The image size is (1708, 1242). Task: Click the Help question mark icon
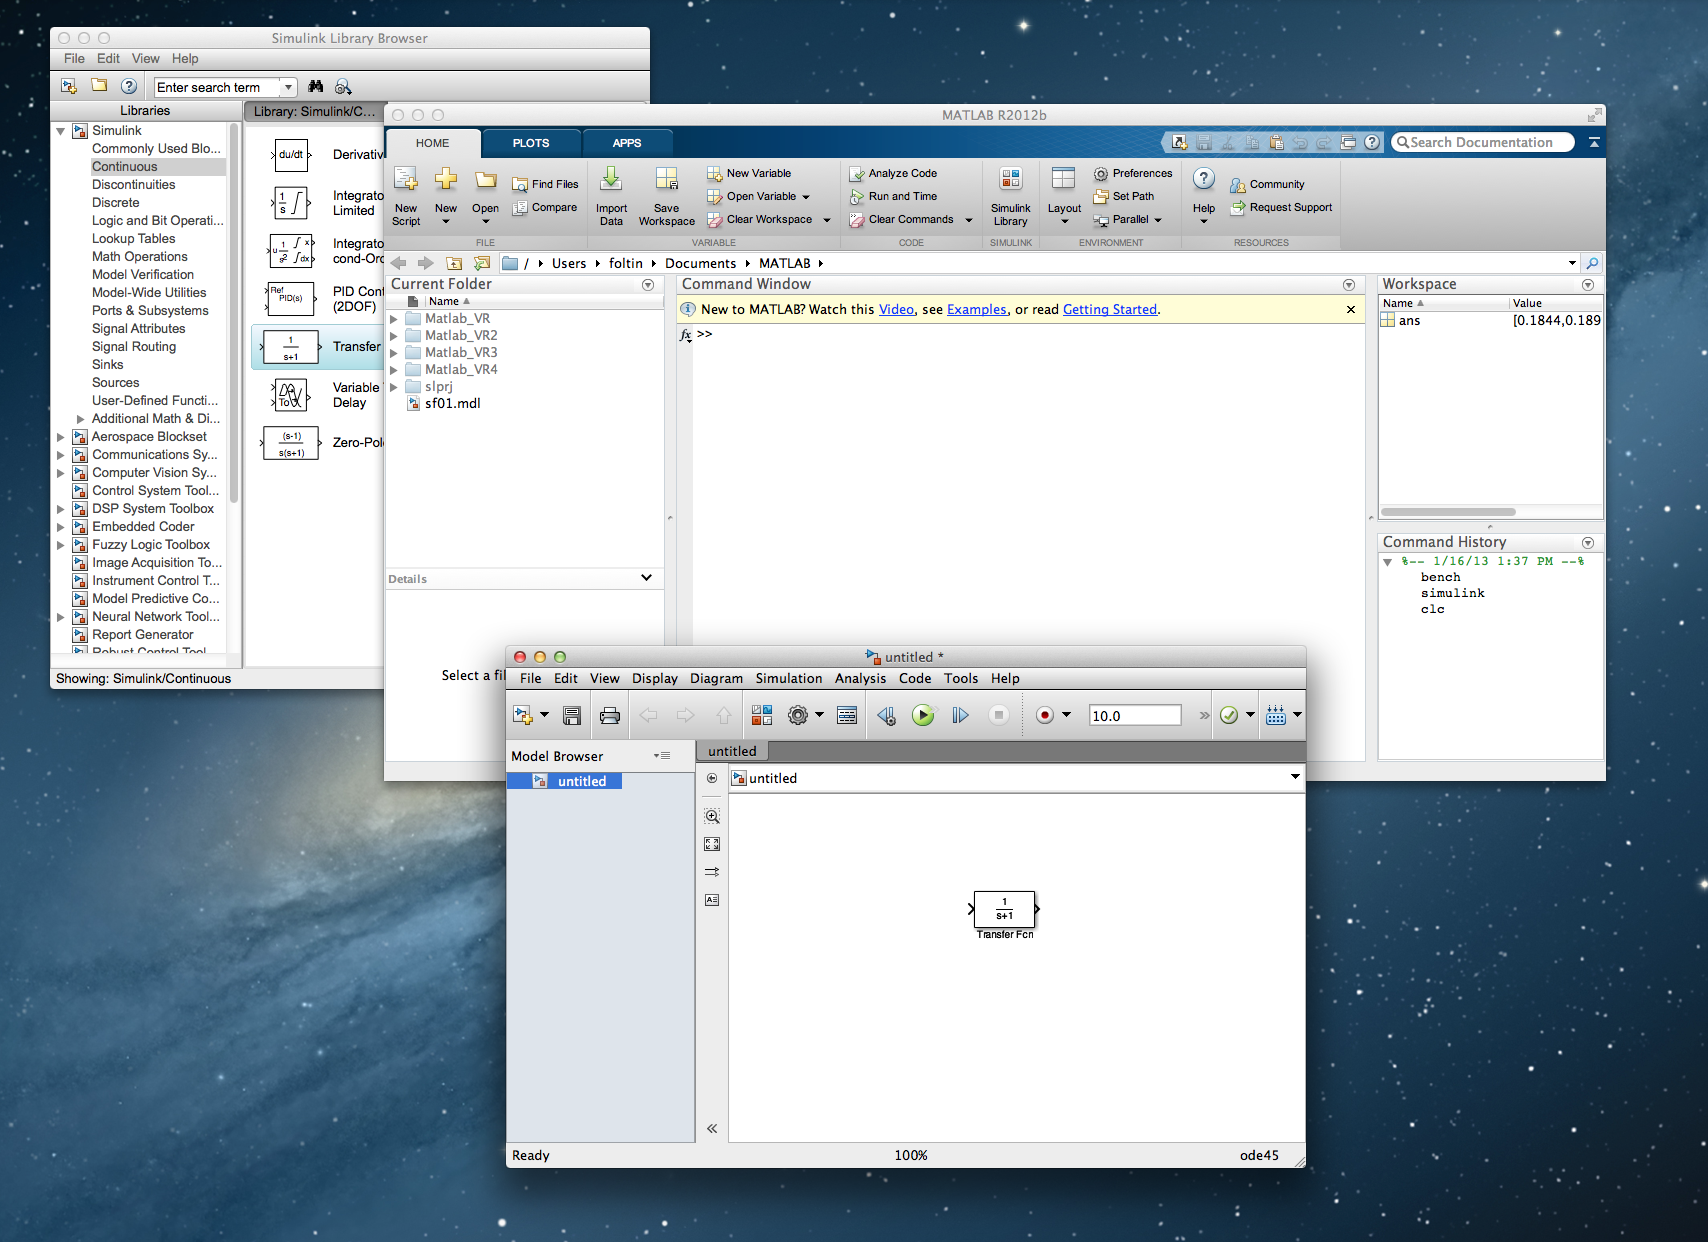pyautogui.click(x=1204, y=180)
